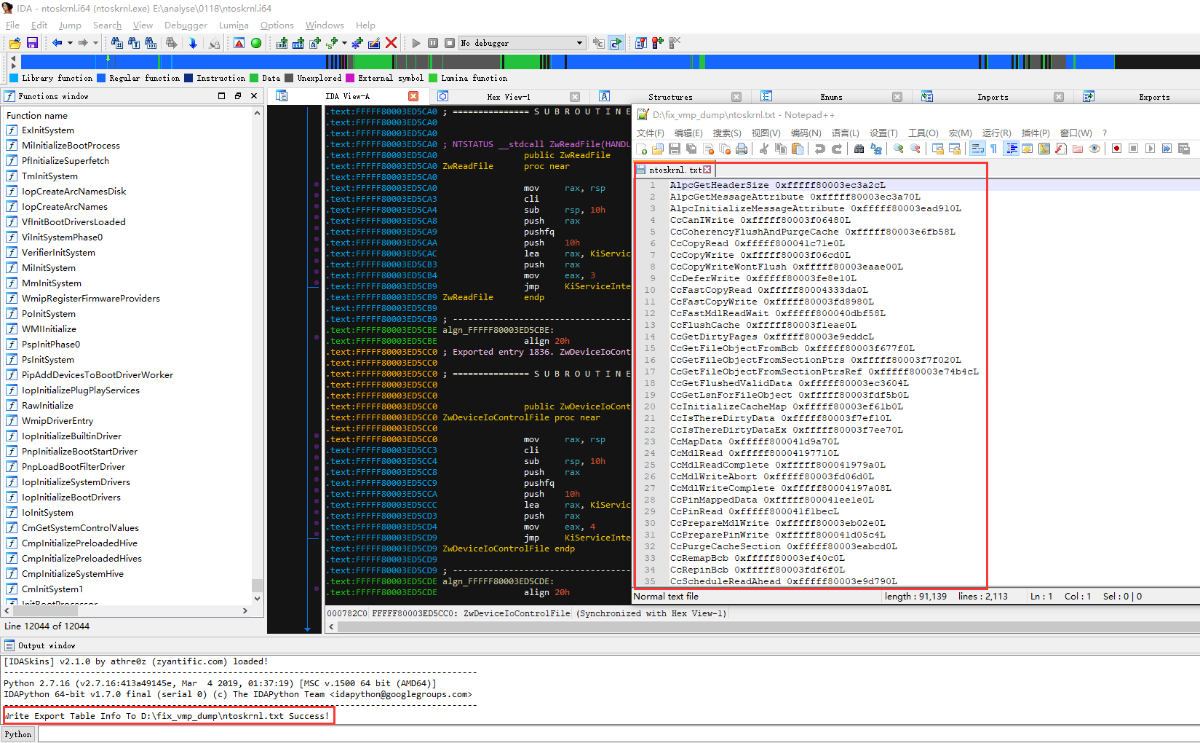The height and width of the screenshot is (743, 1200).
Task: Float the Functions window panel
Action: coord(238,96)
